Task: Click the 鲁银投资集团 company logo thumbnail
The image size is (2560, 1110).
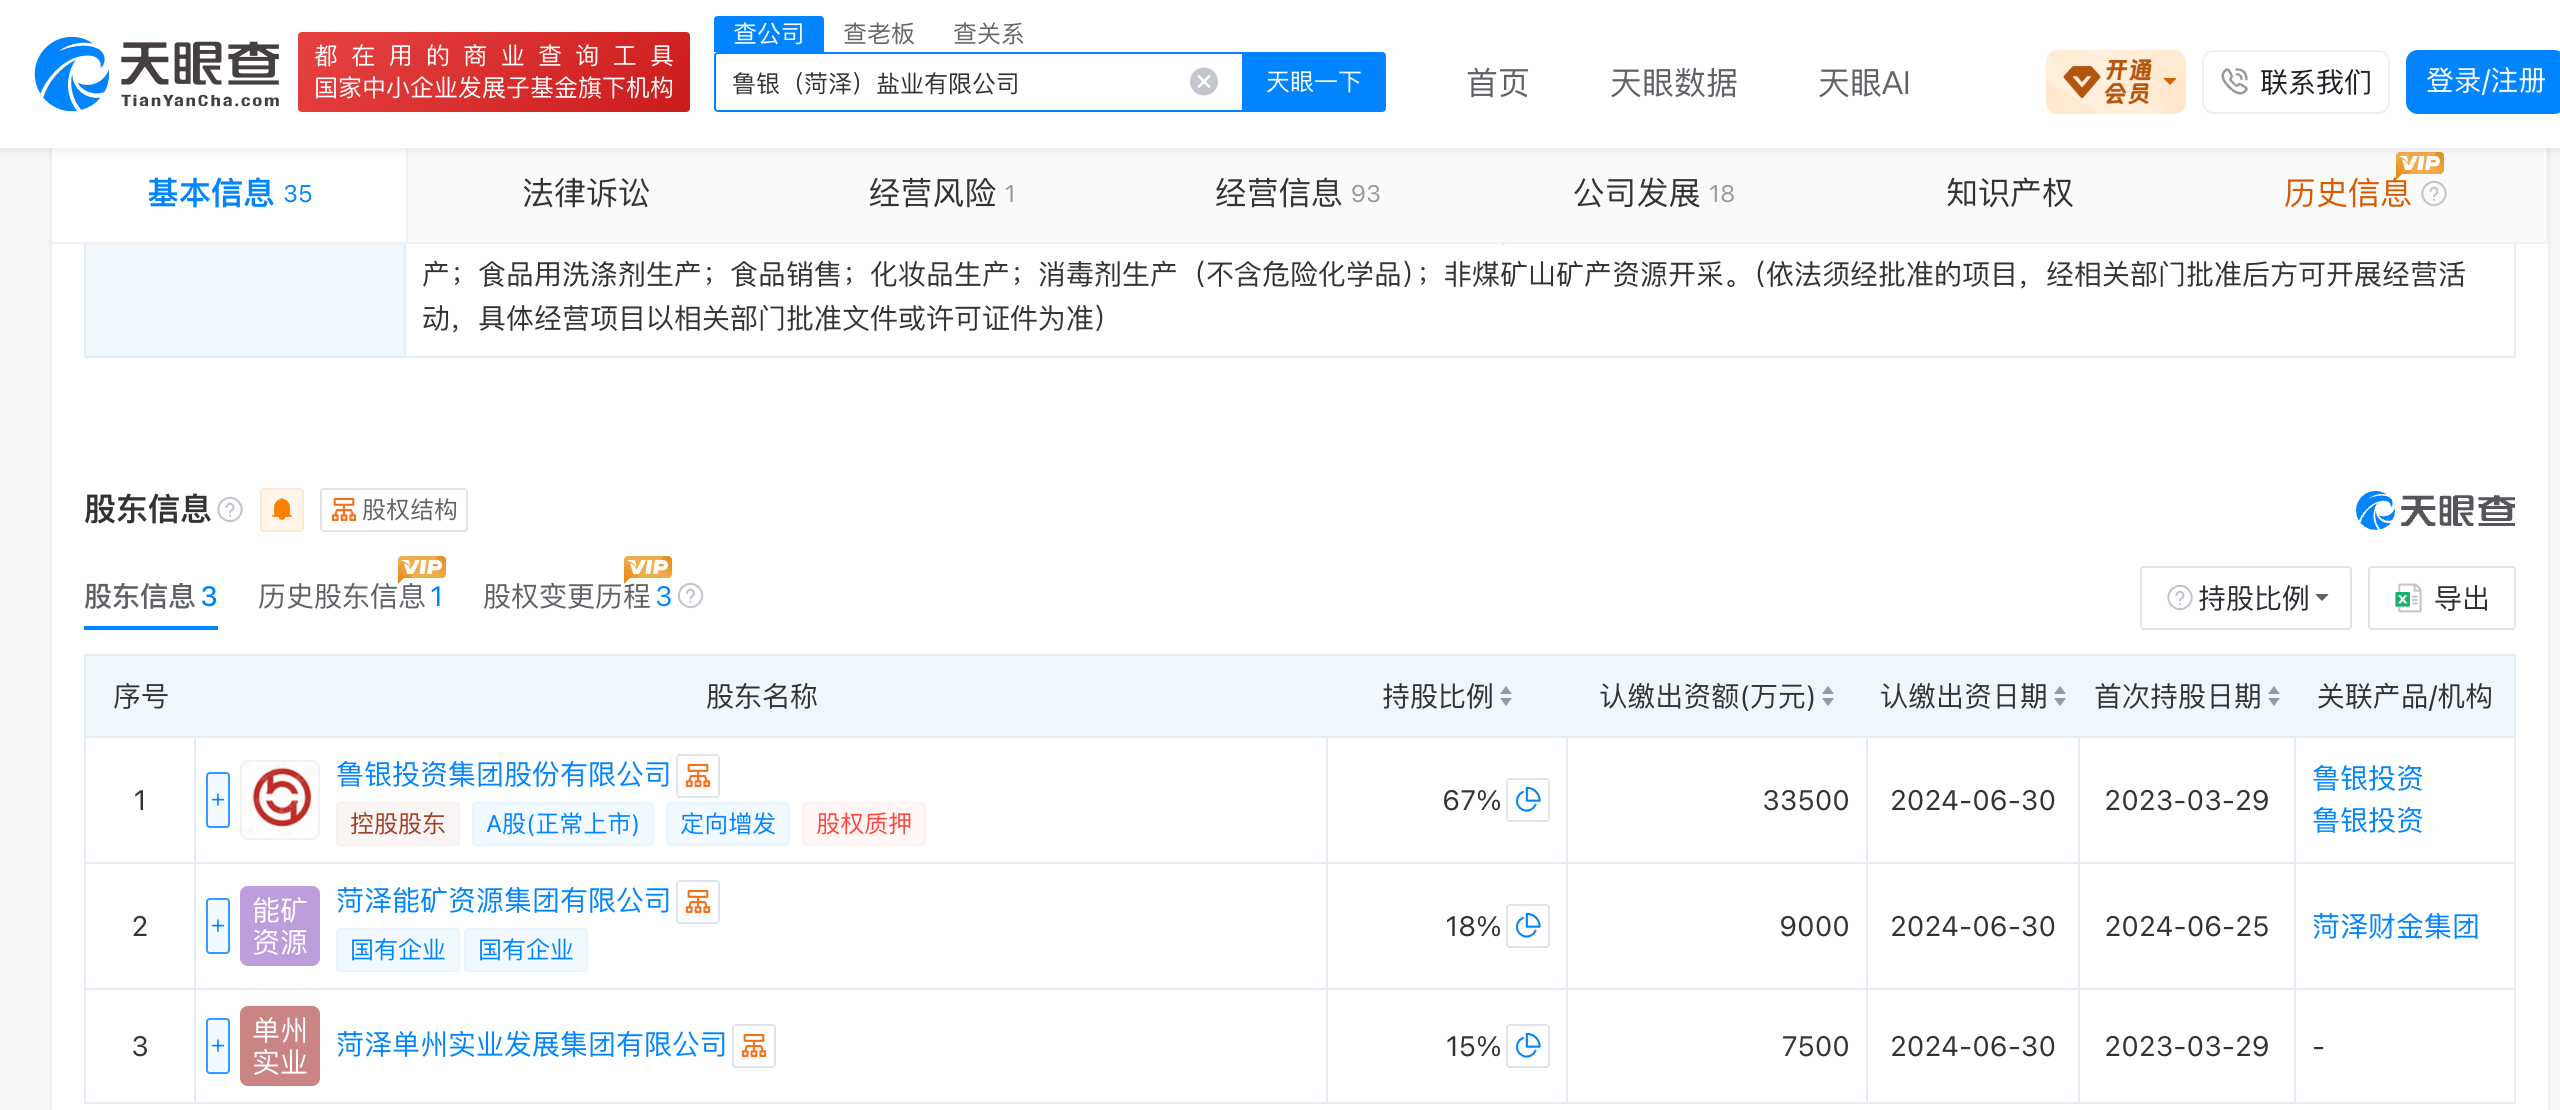Action: [x=280, y=799]
